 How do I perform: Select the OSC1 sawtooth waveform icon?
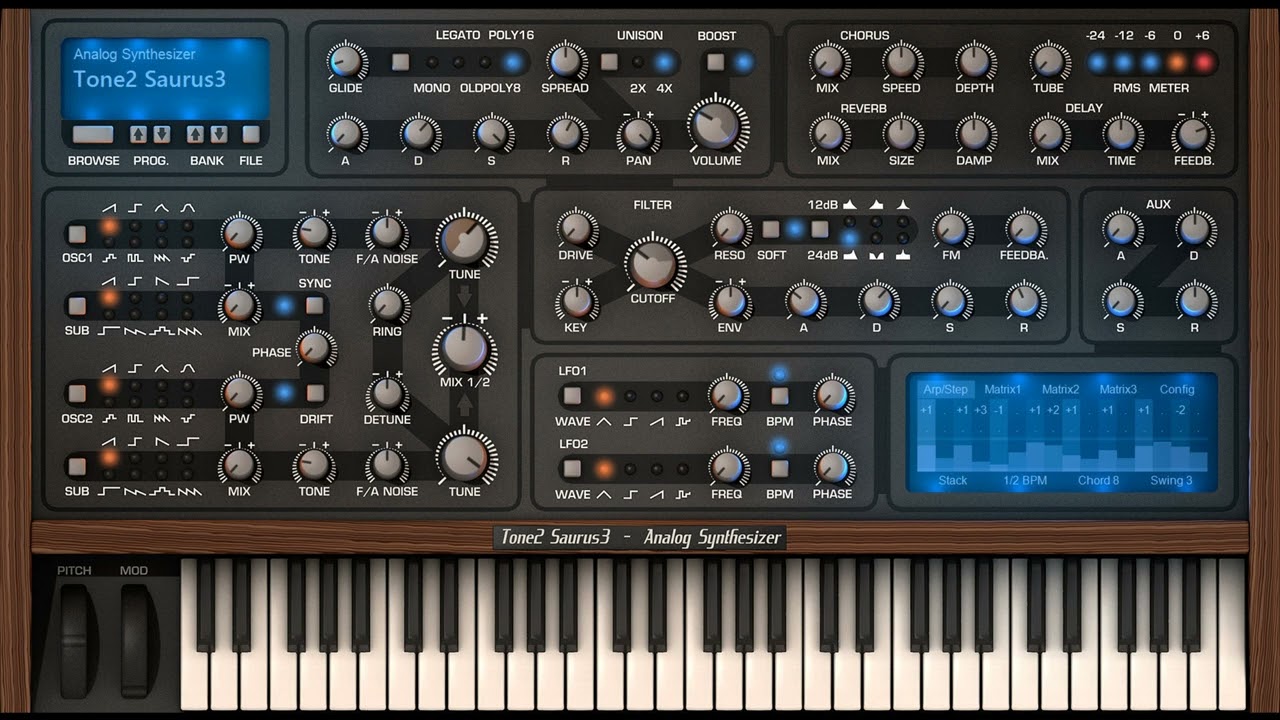(109, 208)
